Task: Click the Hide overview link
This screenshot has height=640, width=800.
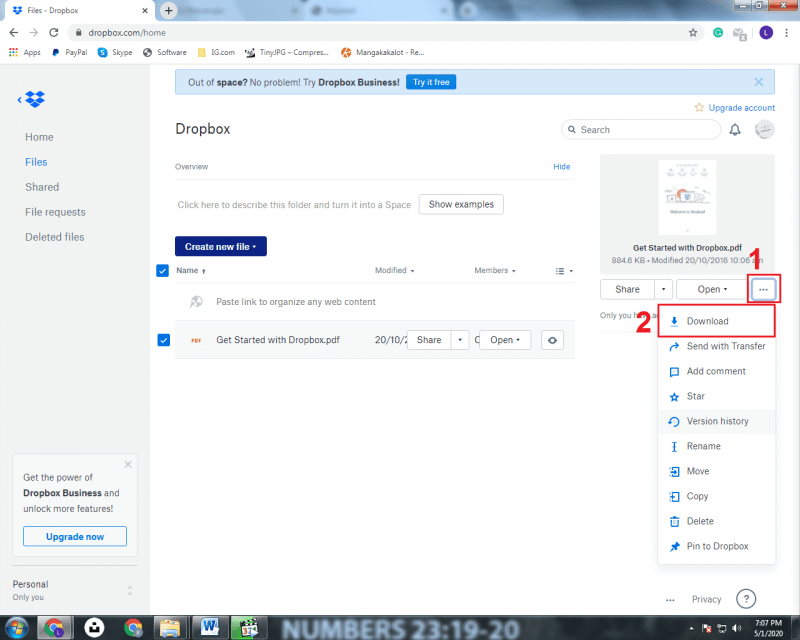Action: [562, 167]
